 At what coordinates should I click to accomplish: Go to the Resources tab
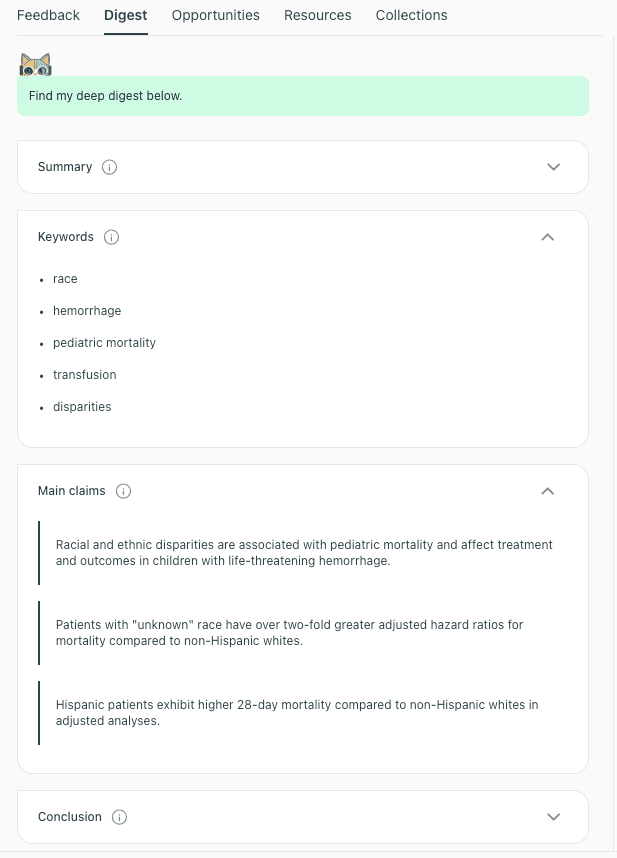[318, 15]
